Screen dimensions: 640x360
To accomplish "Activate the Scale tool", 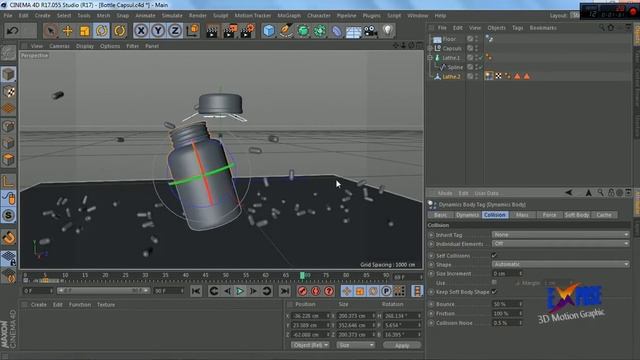I will (x=84, y=31).
